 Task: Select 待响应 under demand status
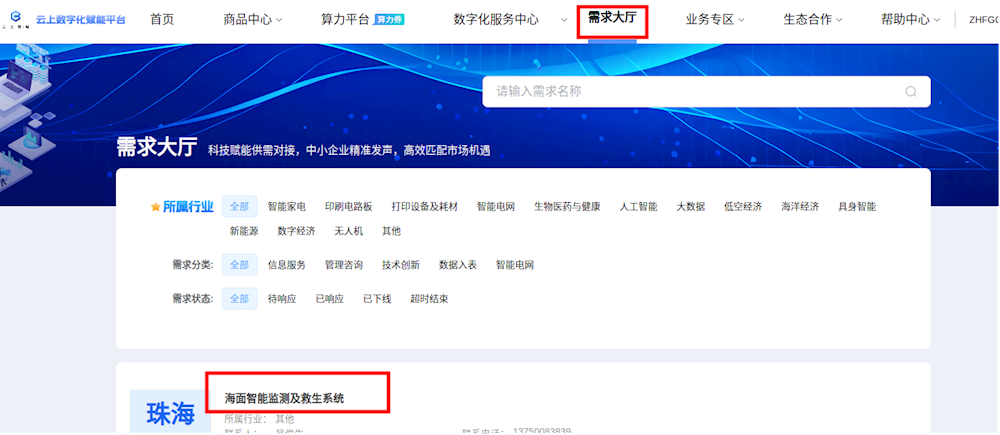tap(282, 299)
